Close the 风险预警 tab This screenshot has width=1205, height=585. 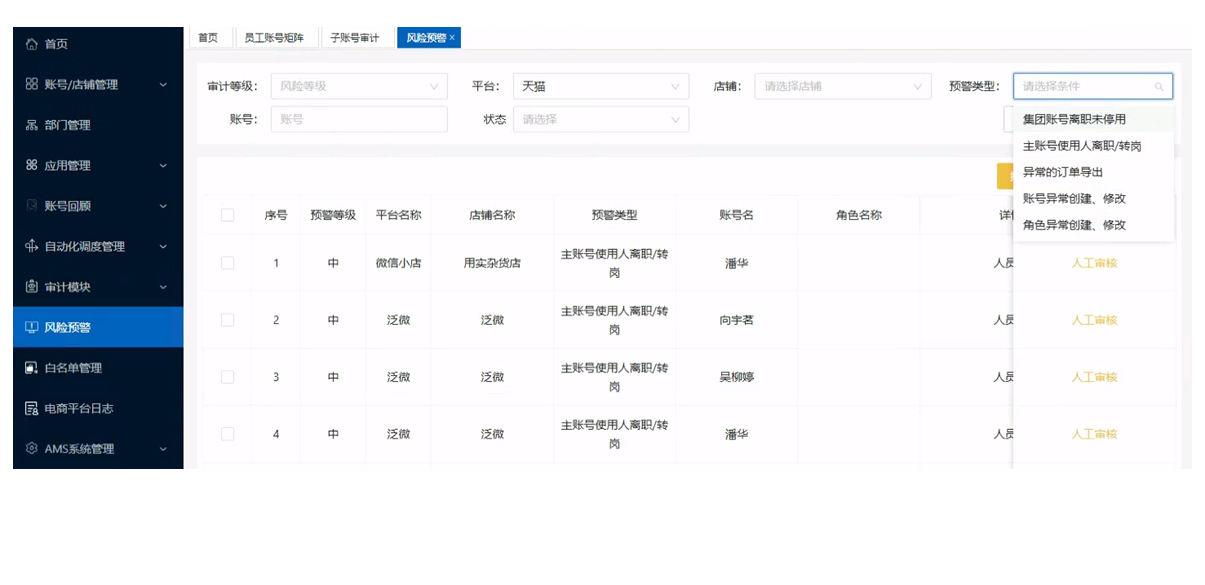click(x=452, y=38)
